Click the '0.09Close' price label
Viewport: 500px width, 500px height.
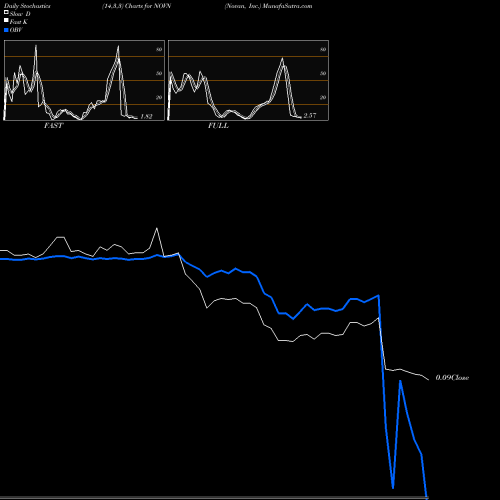452,378
